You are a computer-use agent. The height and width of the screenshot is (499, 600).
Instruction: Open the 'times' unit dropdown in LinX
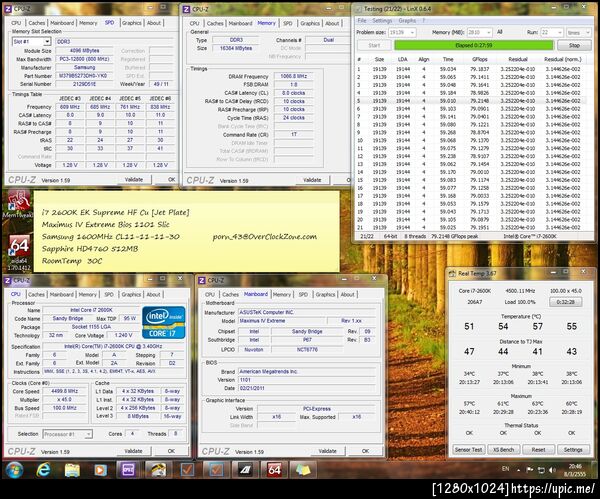point(588,33)
